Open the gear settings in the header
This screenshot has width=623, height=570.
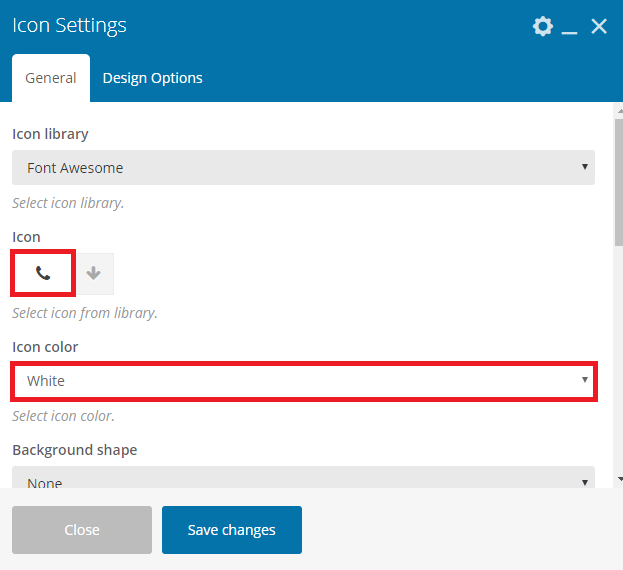tap(542, 27)
